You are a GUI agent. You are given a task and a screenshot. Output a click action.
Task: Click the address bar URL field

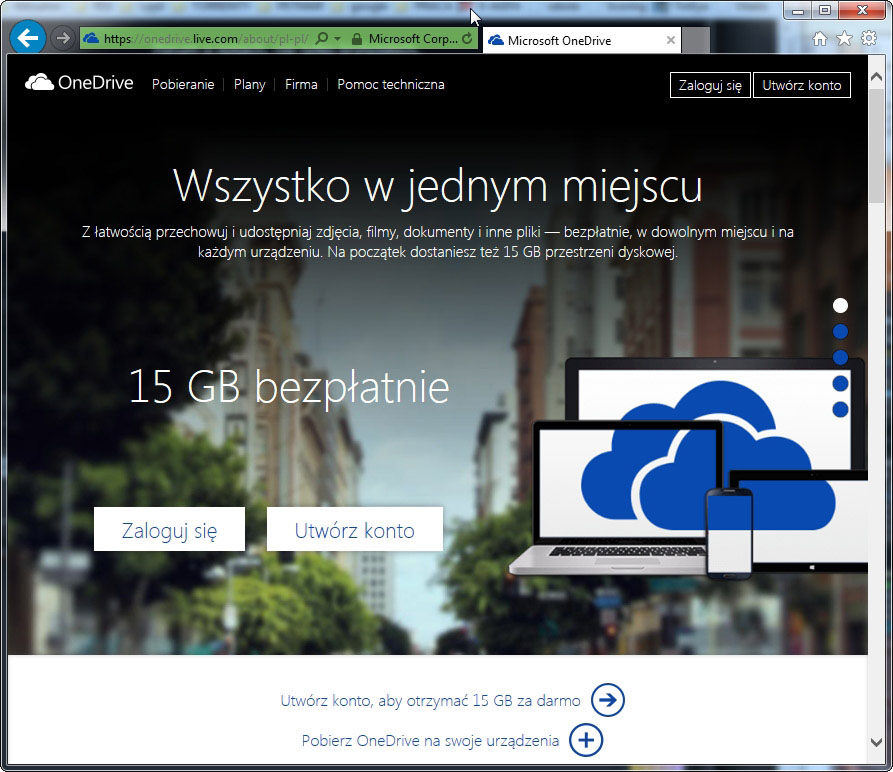206,39
